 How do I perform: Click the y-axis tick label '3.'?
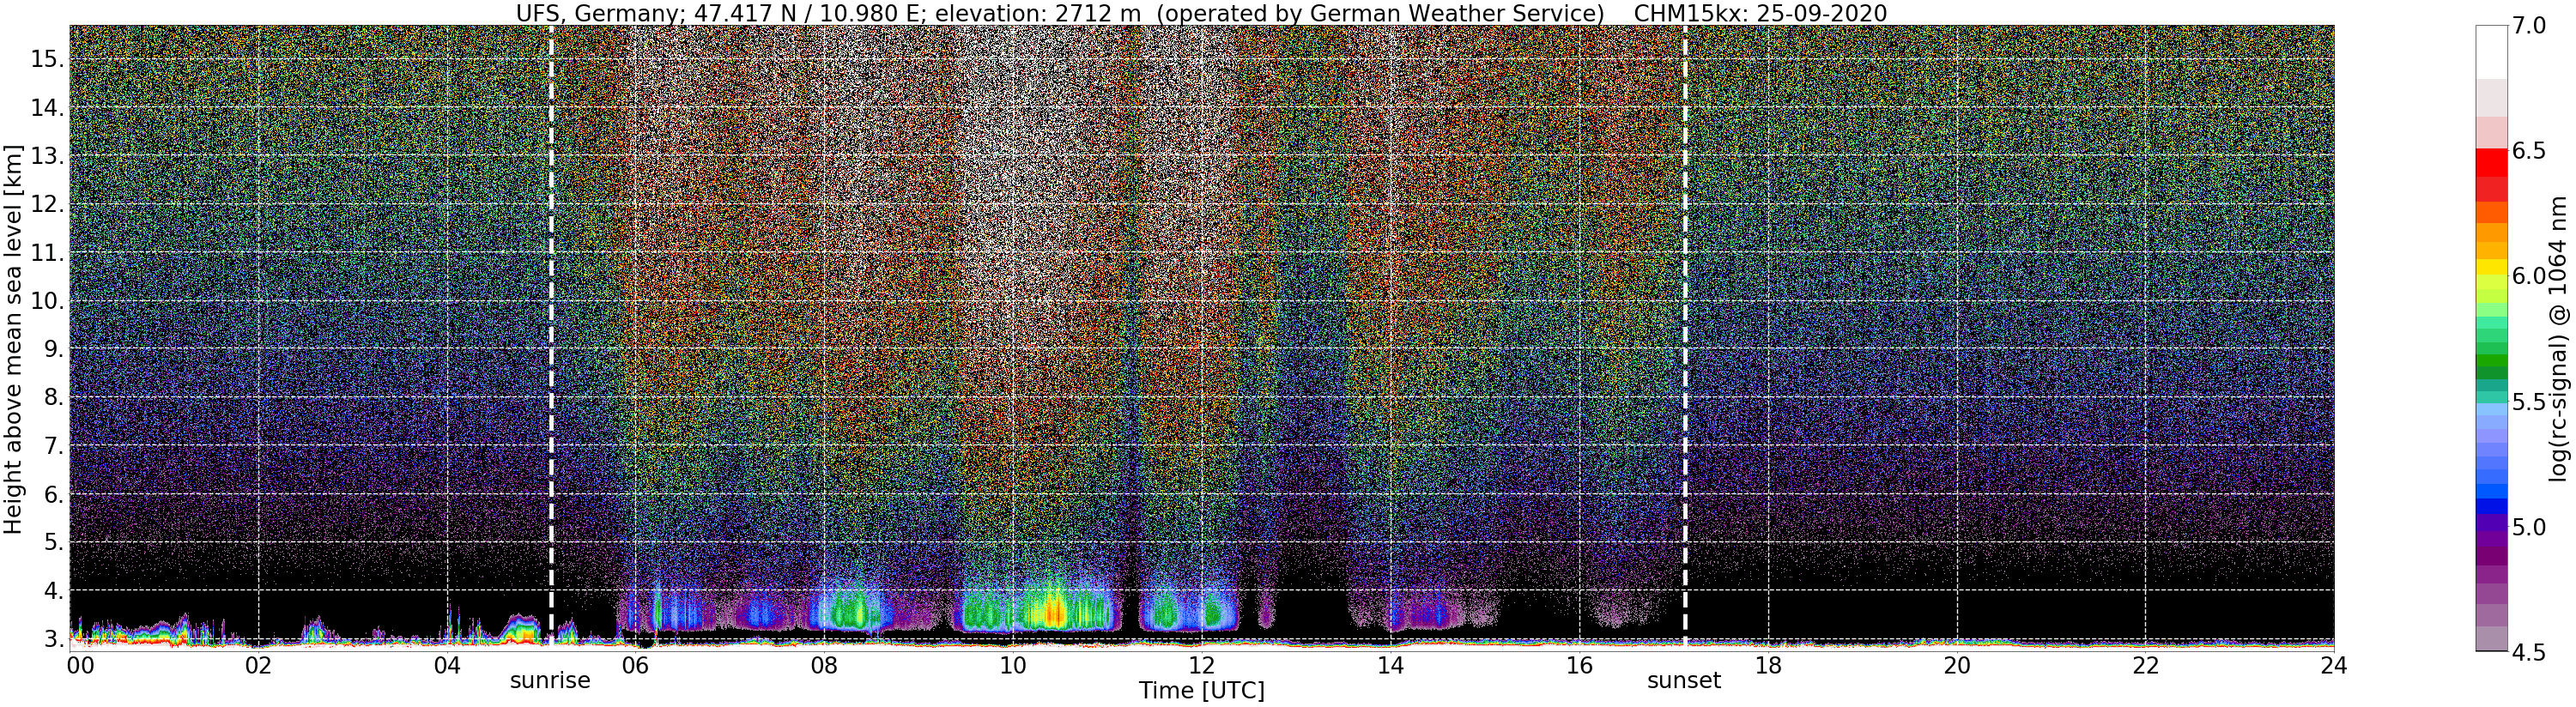click(x=54, y=639)
